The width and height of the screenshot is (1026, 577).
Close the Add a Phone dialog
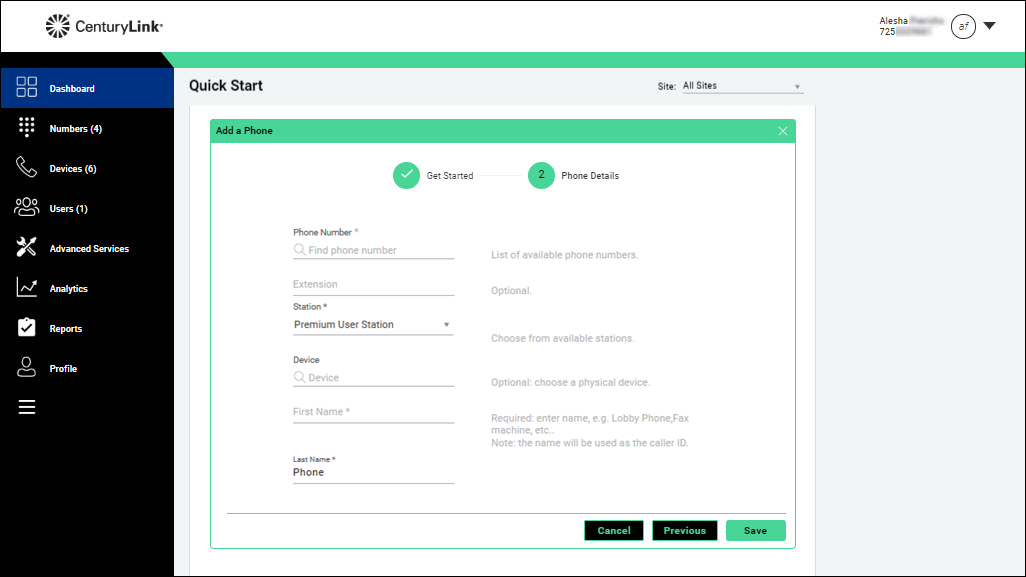783,131
